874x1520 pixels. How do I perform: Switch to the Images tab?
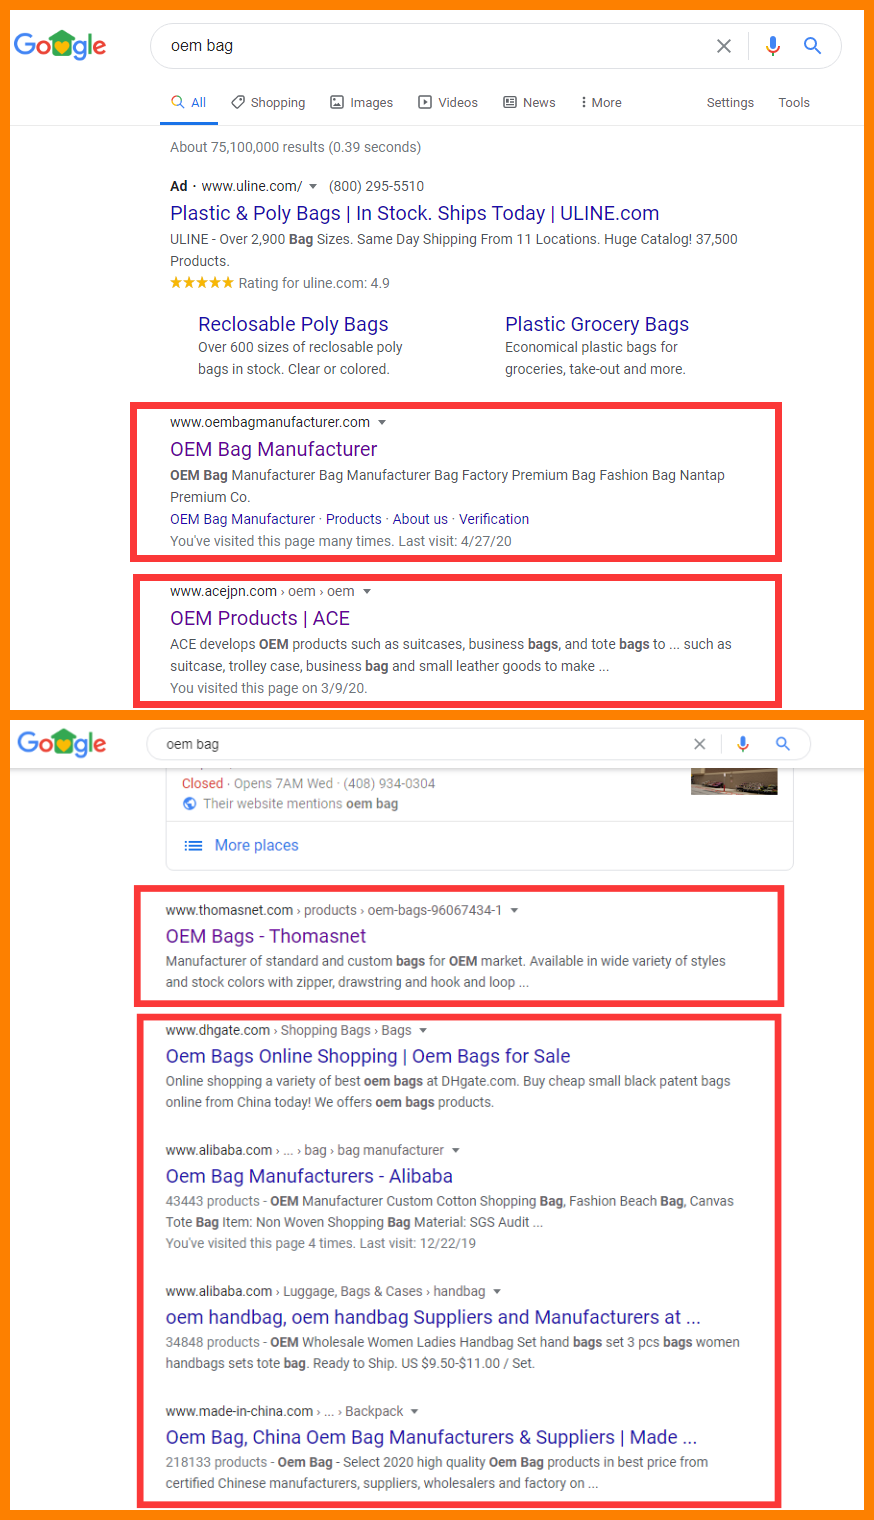pyautogui.click(x=361, y=103)
